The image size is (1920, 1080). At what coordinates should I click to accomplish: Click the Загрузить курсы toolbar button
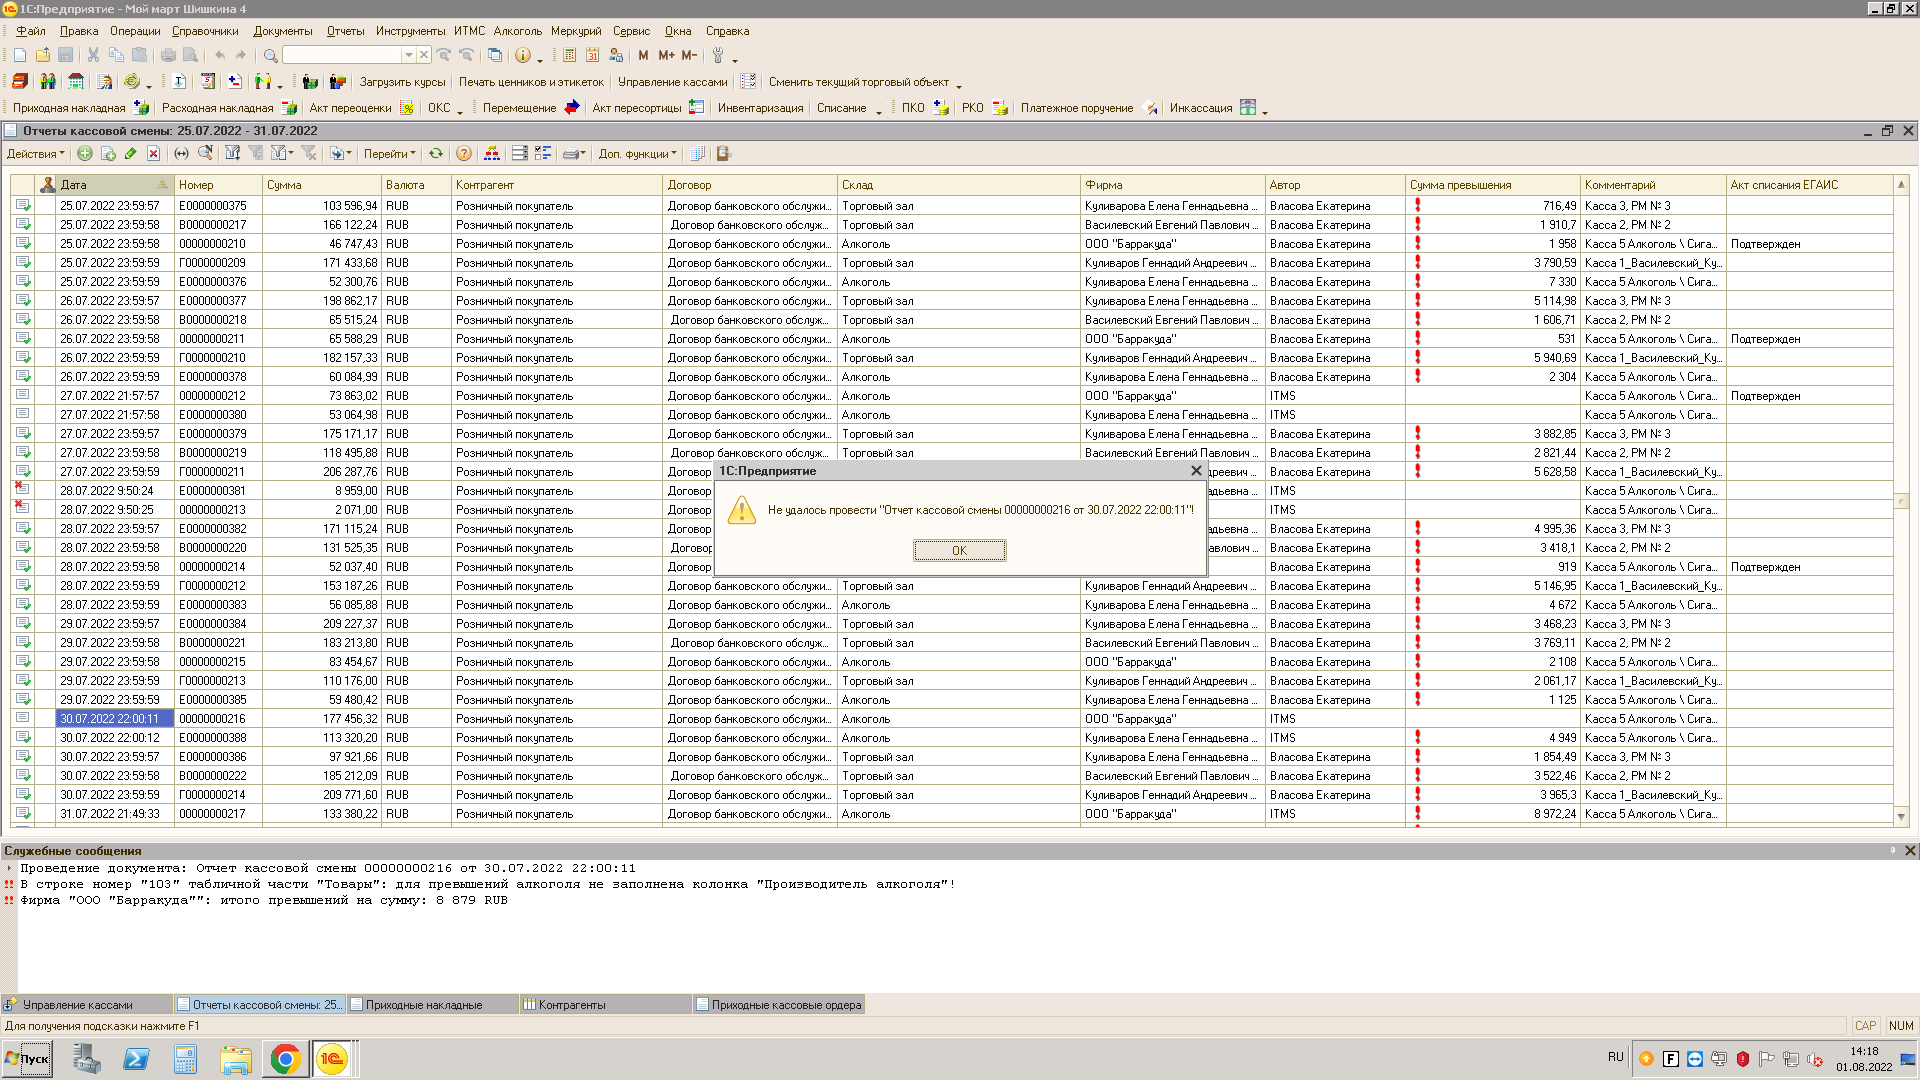[x=402, y=82]
